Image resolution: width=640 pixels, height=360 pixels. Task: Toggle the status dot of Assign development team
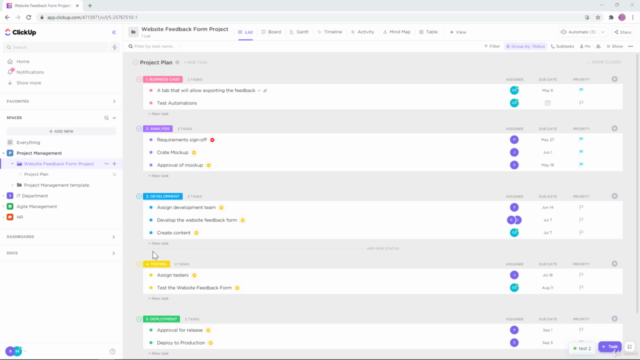click(151, 207)
